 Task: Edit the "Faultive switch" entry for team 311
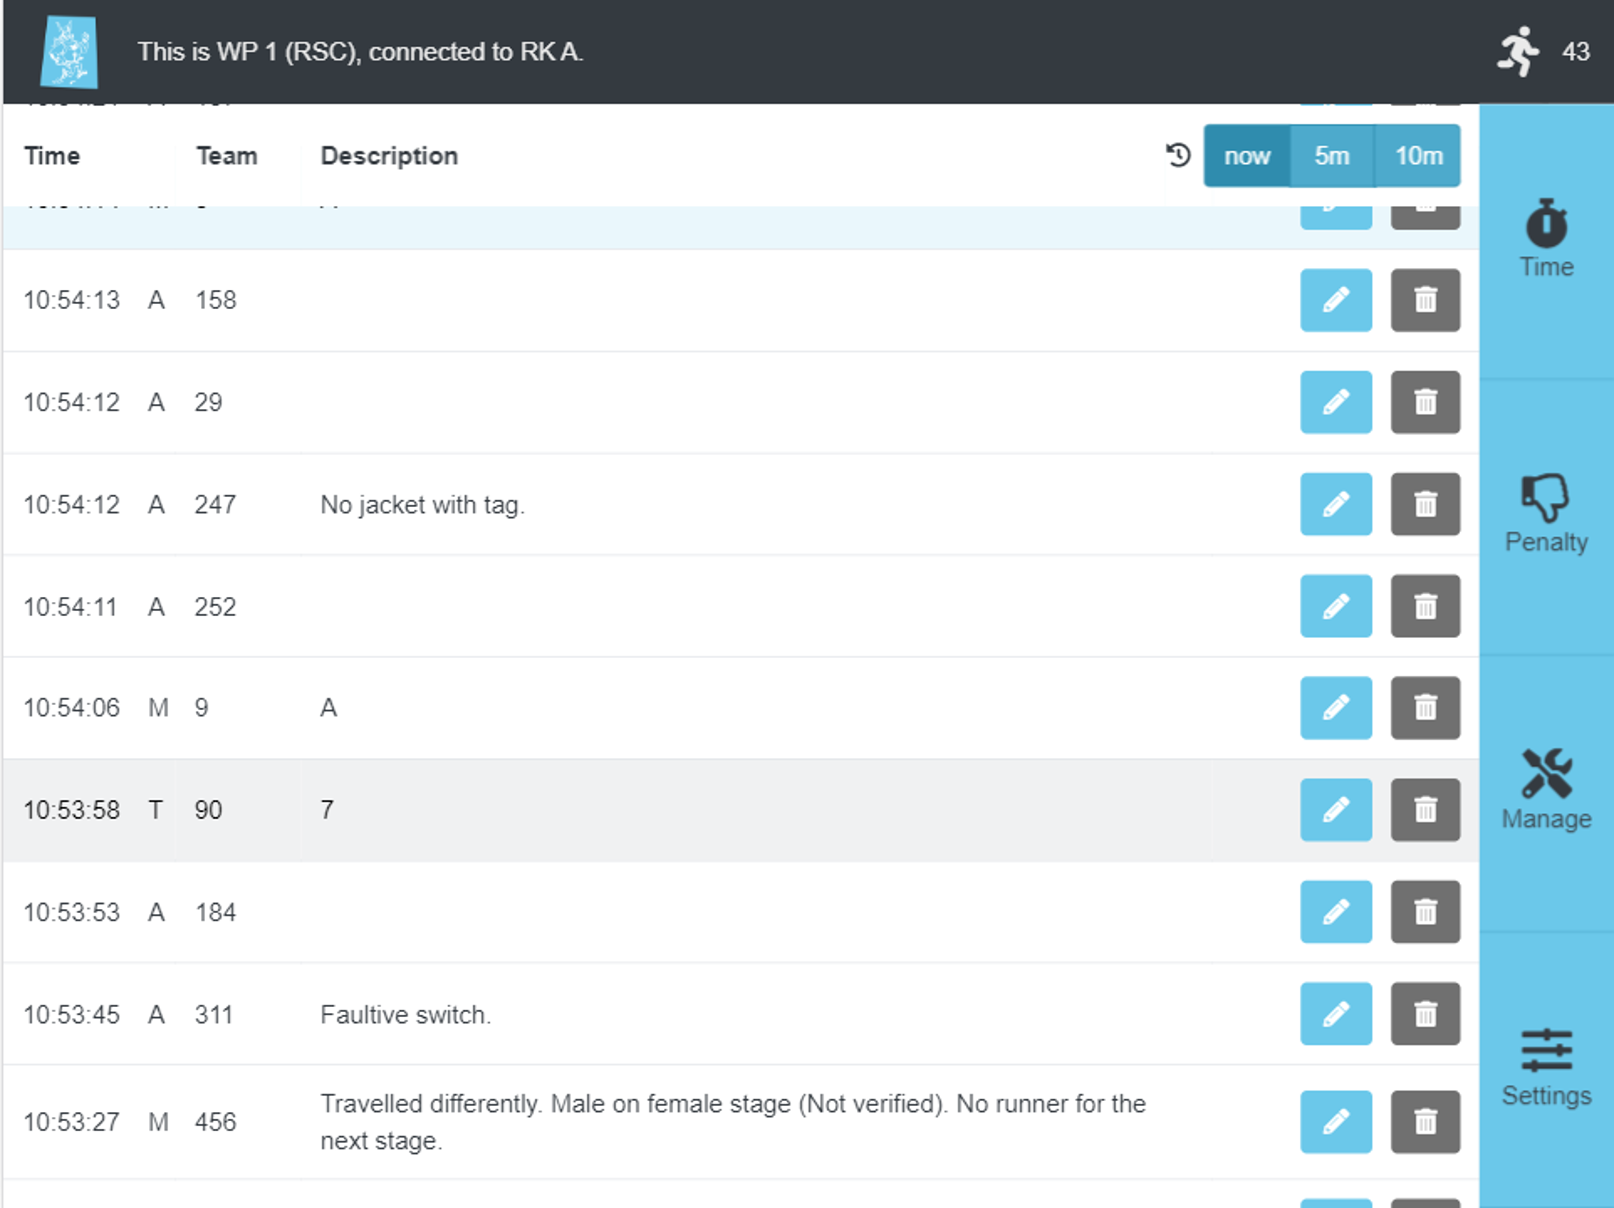(1335, 1014)
